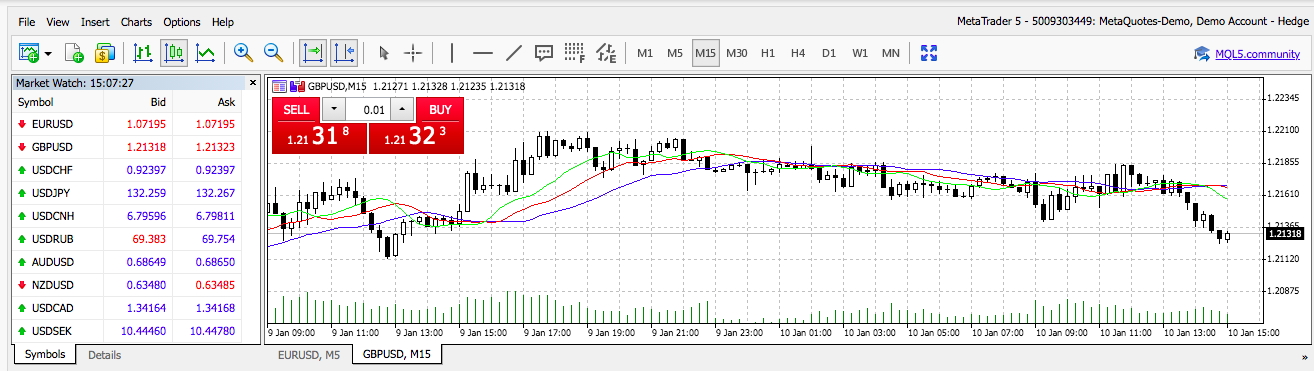Switch to W1 weekly timeframe
Screen dimensions: 1314x371
[859, 53]
